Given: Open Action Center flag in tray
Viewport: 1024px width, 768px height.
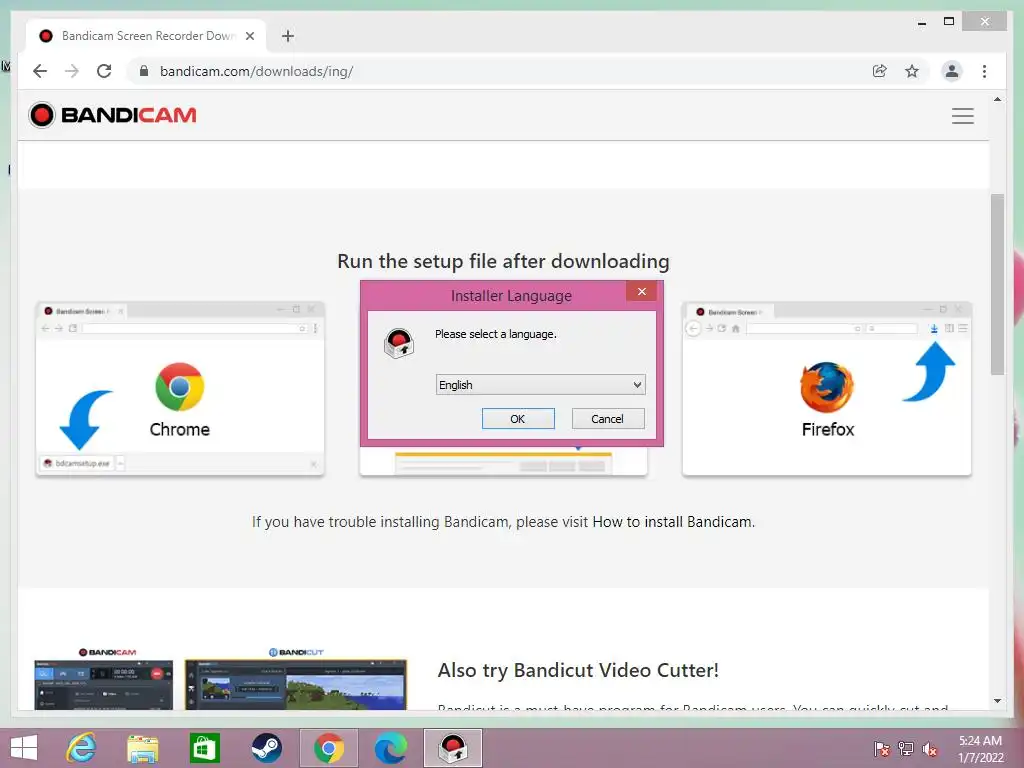Looking at the screenshot, I should tap(881, 749).
